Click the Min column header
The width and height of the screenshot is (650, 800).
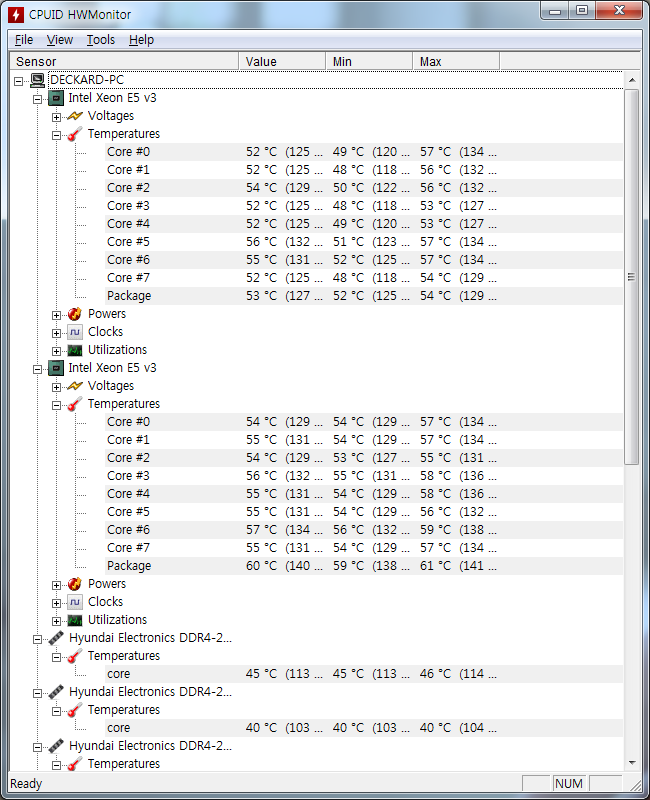369,61
